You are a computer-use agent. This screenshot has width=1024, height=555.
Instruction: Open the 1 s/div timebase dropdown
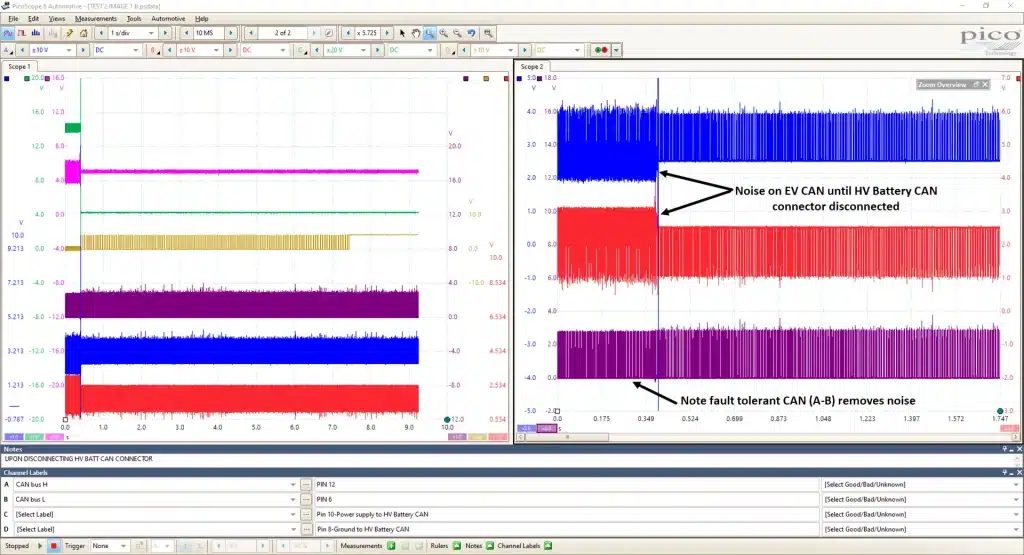click(133, 33)
